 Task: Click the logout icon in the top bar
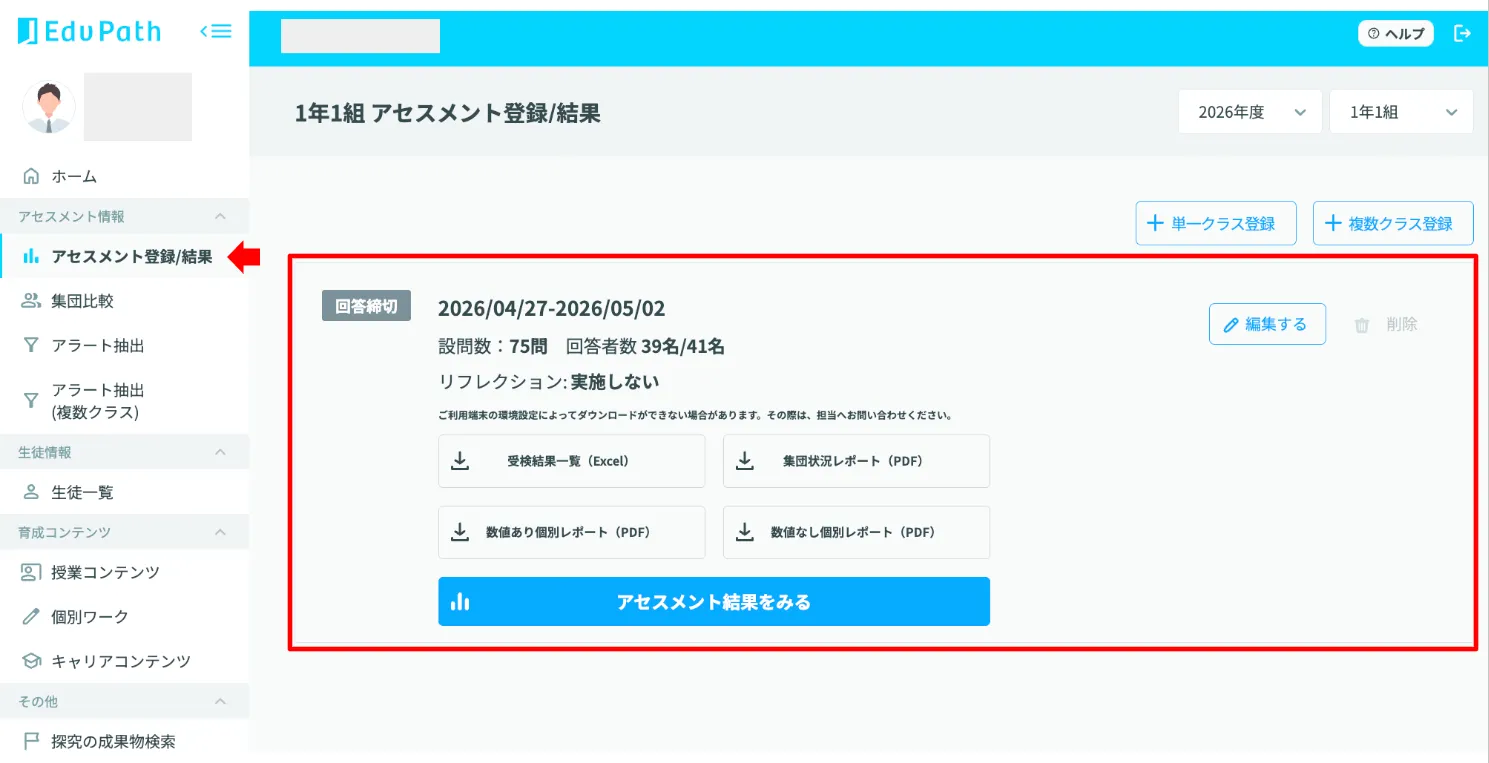click(x=1462, y=34)
